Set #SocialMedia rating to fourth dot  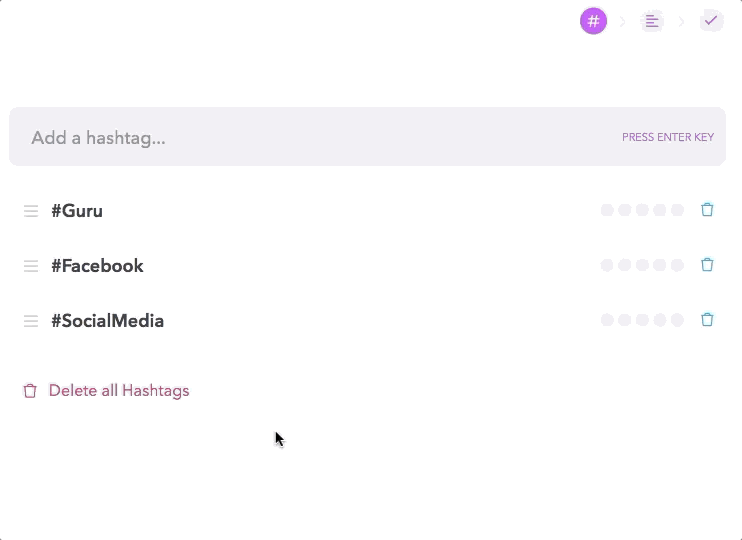point(660,320)
